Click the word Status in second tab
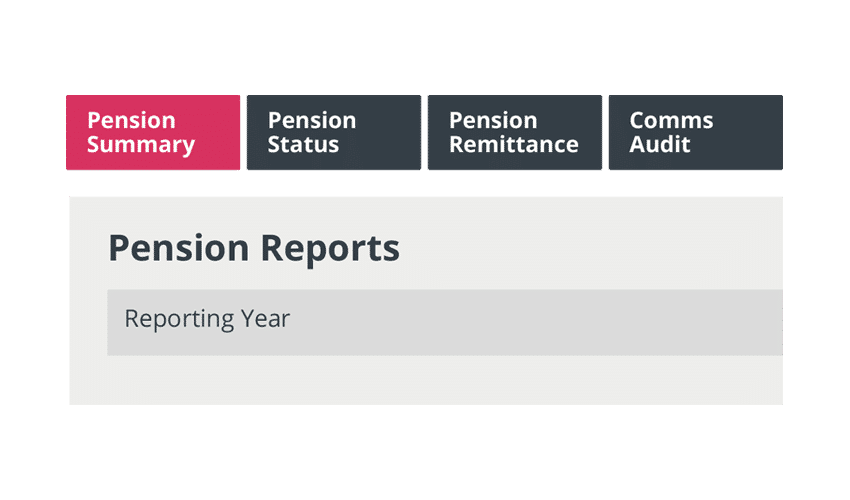The height and width of the screenshot is (500, 850). 303,145
